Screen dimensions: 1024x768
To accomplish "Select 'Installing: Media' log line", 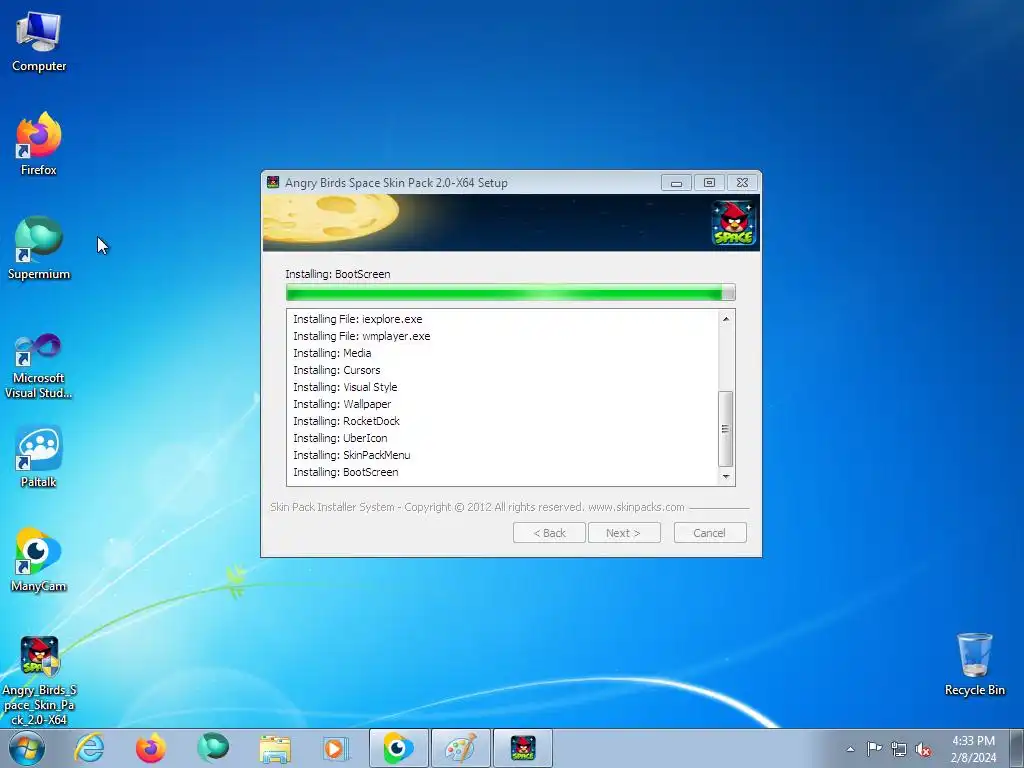I will pyautogui.click(x=332, y=353).
